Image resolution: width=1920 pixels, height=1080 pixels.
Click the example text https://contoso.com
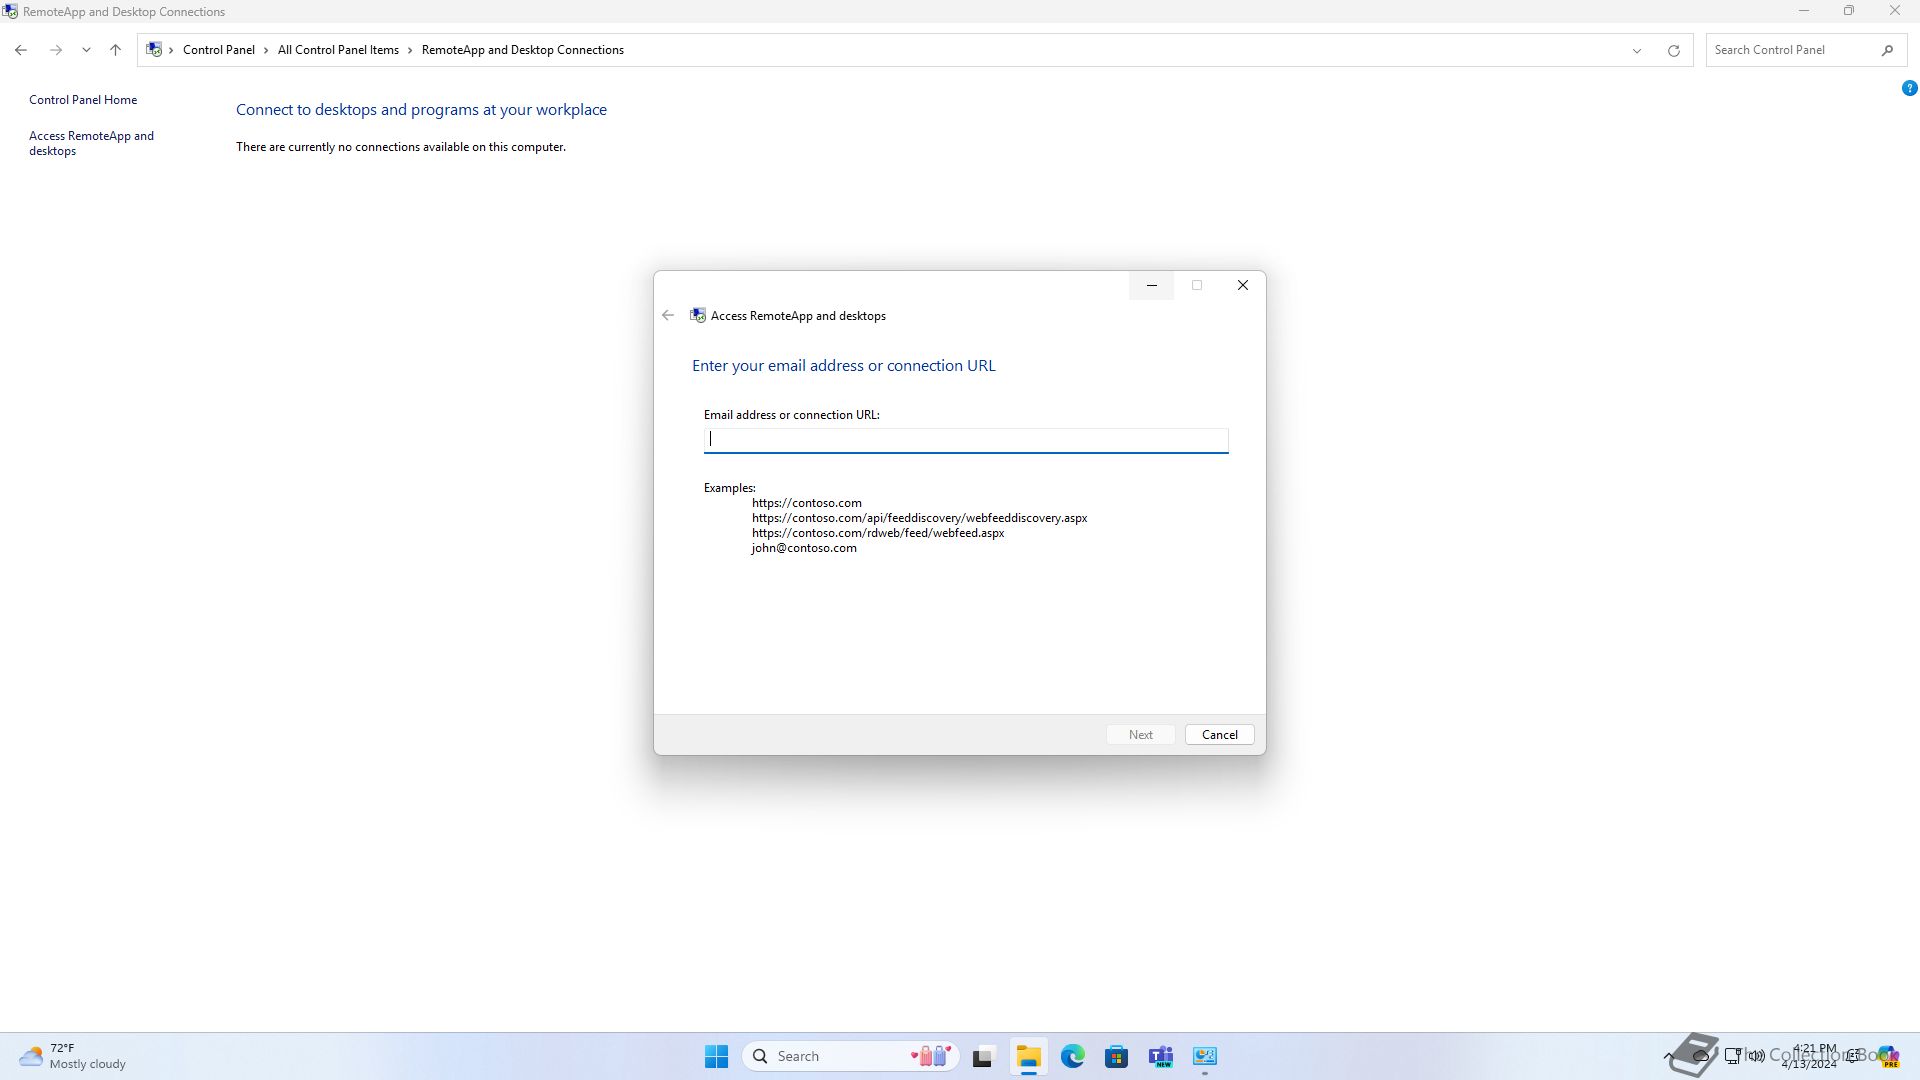pos(806,503)
